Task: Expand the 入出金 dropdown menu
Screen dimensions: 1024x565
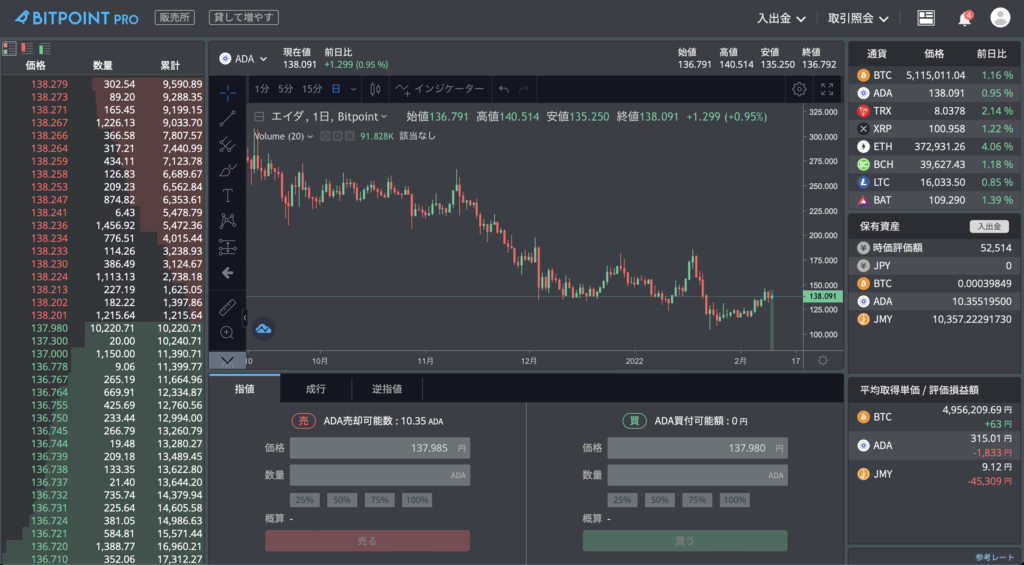Action: [781, 18]
